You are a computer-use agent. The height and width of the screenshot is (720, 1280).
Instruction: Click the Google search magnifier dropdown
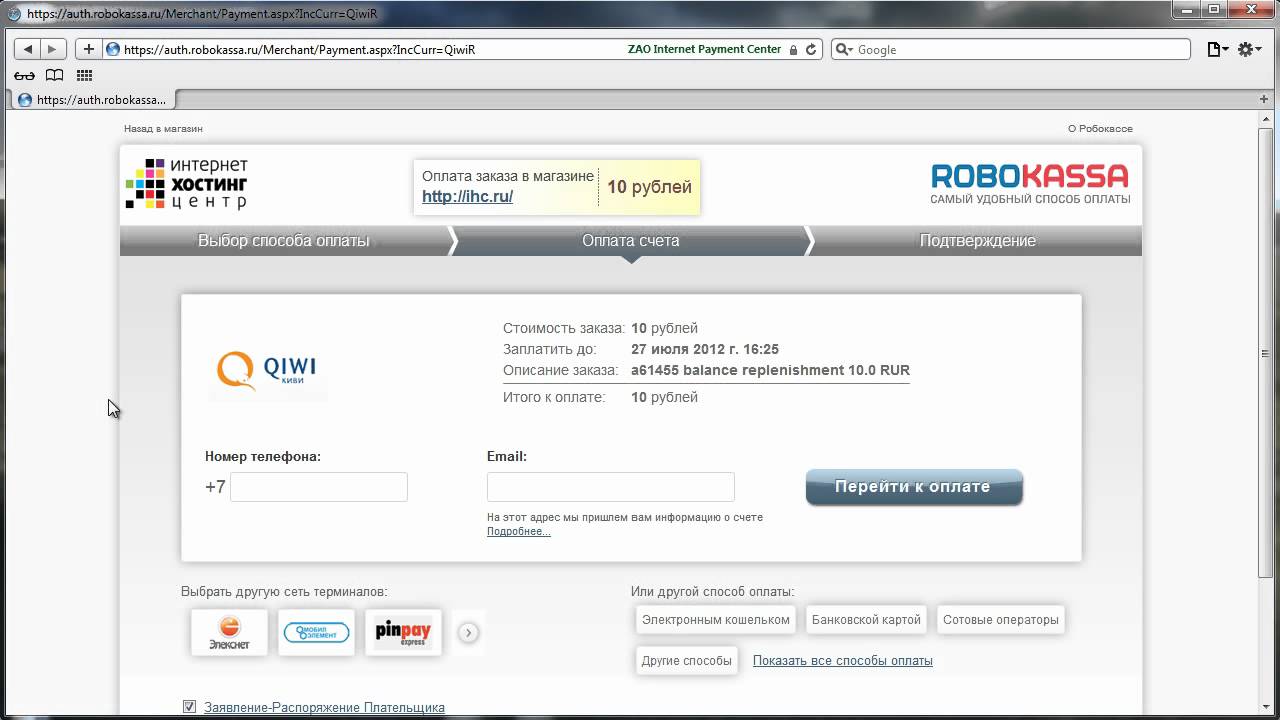[x=845, y=49]
